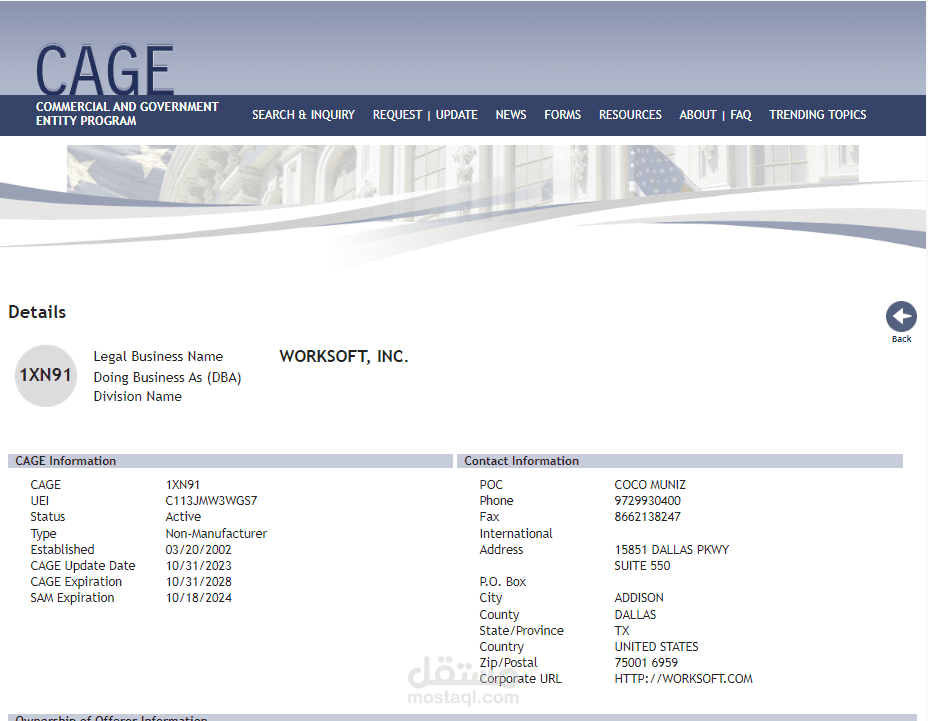Click the Established date 03/20/2002

coord(198,549)
